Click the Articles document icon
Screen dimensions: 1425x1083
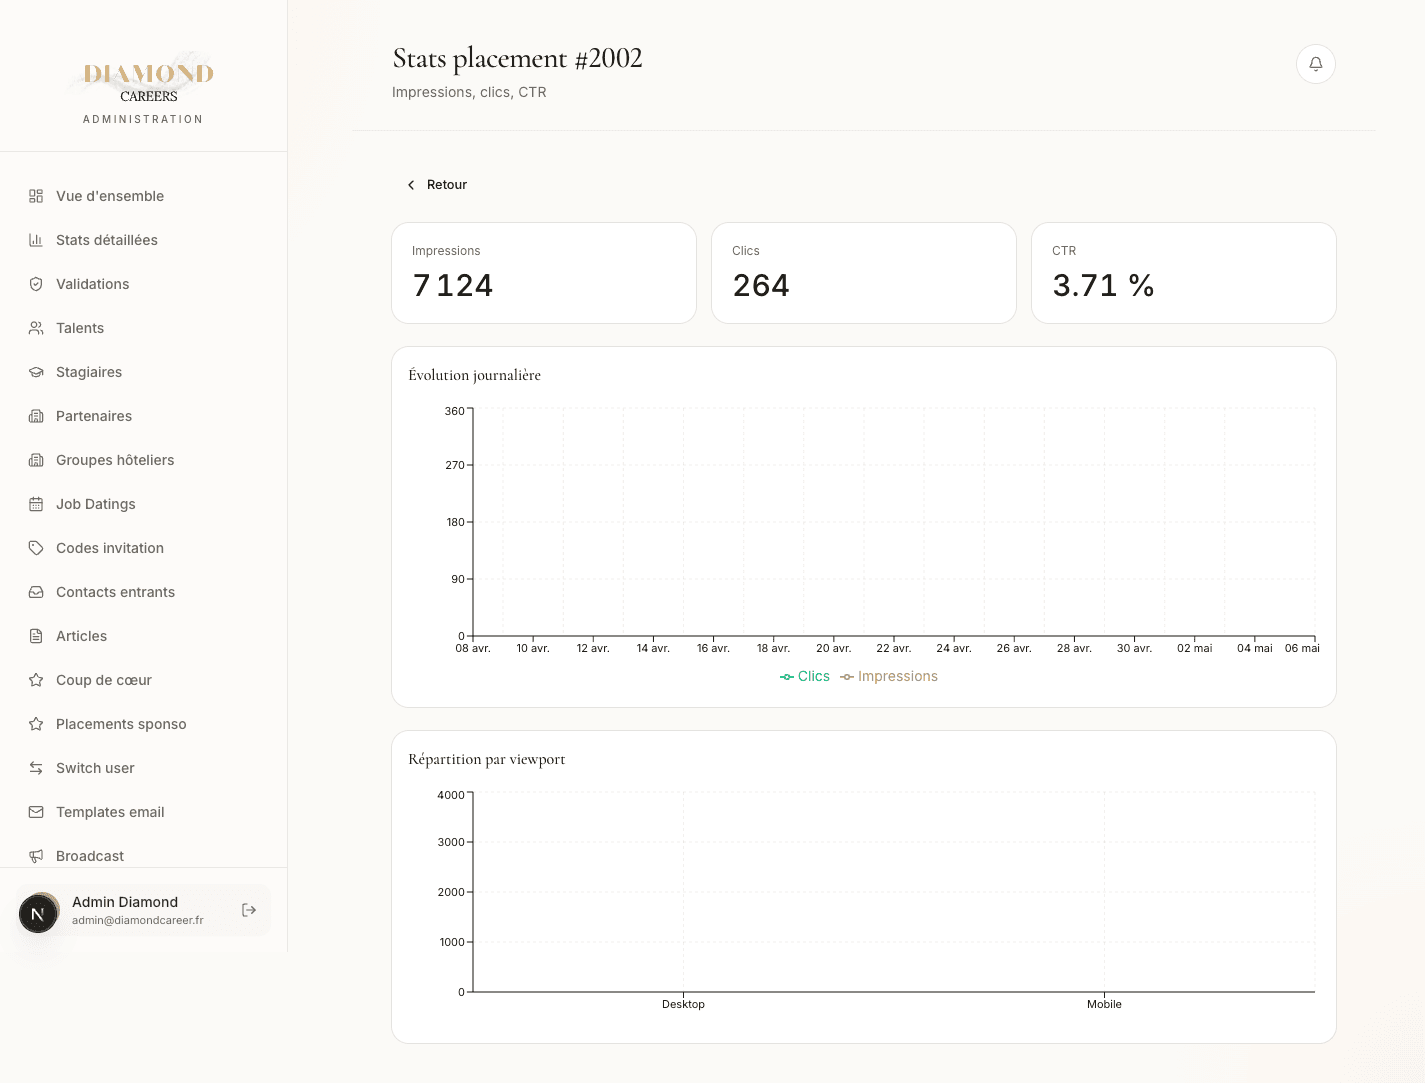[36, 636]
